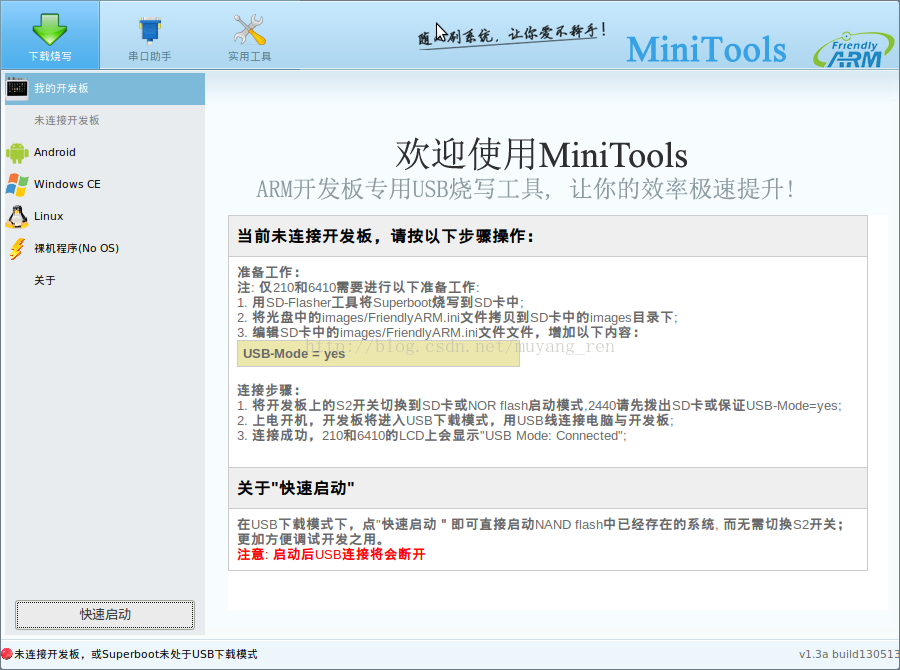
Task: Click the red 注意: 启动后USB连接将会断开 warning
Action: pos(331,555)
